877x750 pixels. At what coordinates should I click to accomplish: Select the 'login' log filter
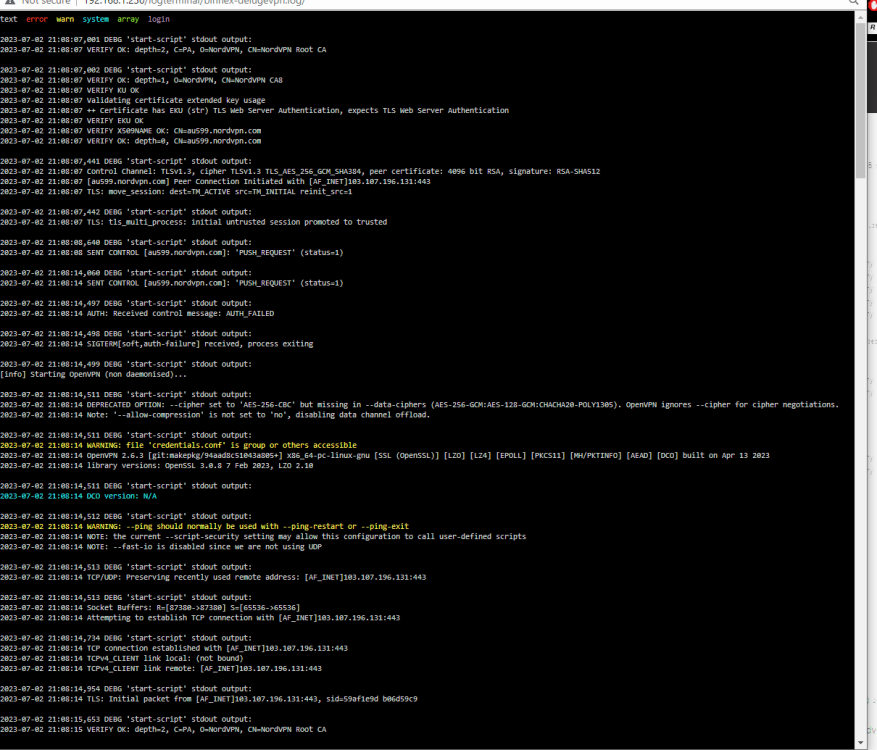(159, 19)
